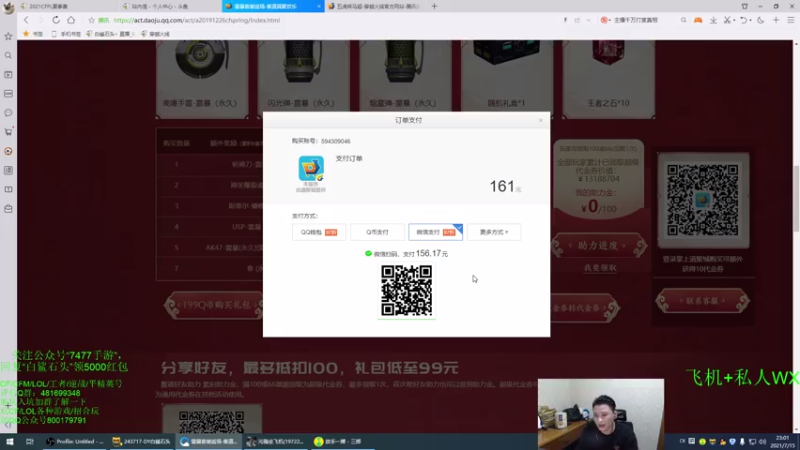The width and height of the screenshot is (800, 450).
Task: Open the 旅手一搏 taskbar app
Action: click(x=343, y=441)
